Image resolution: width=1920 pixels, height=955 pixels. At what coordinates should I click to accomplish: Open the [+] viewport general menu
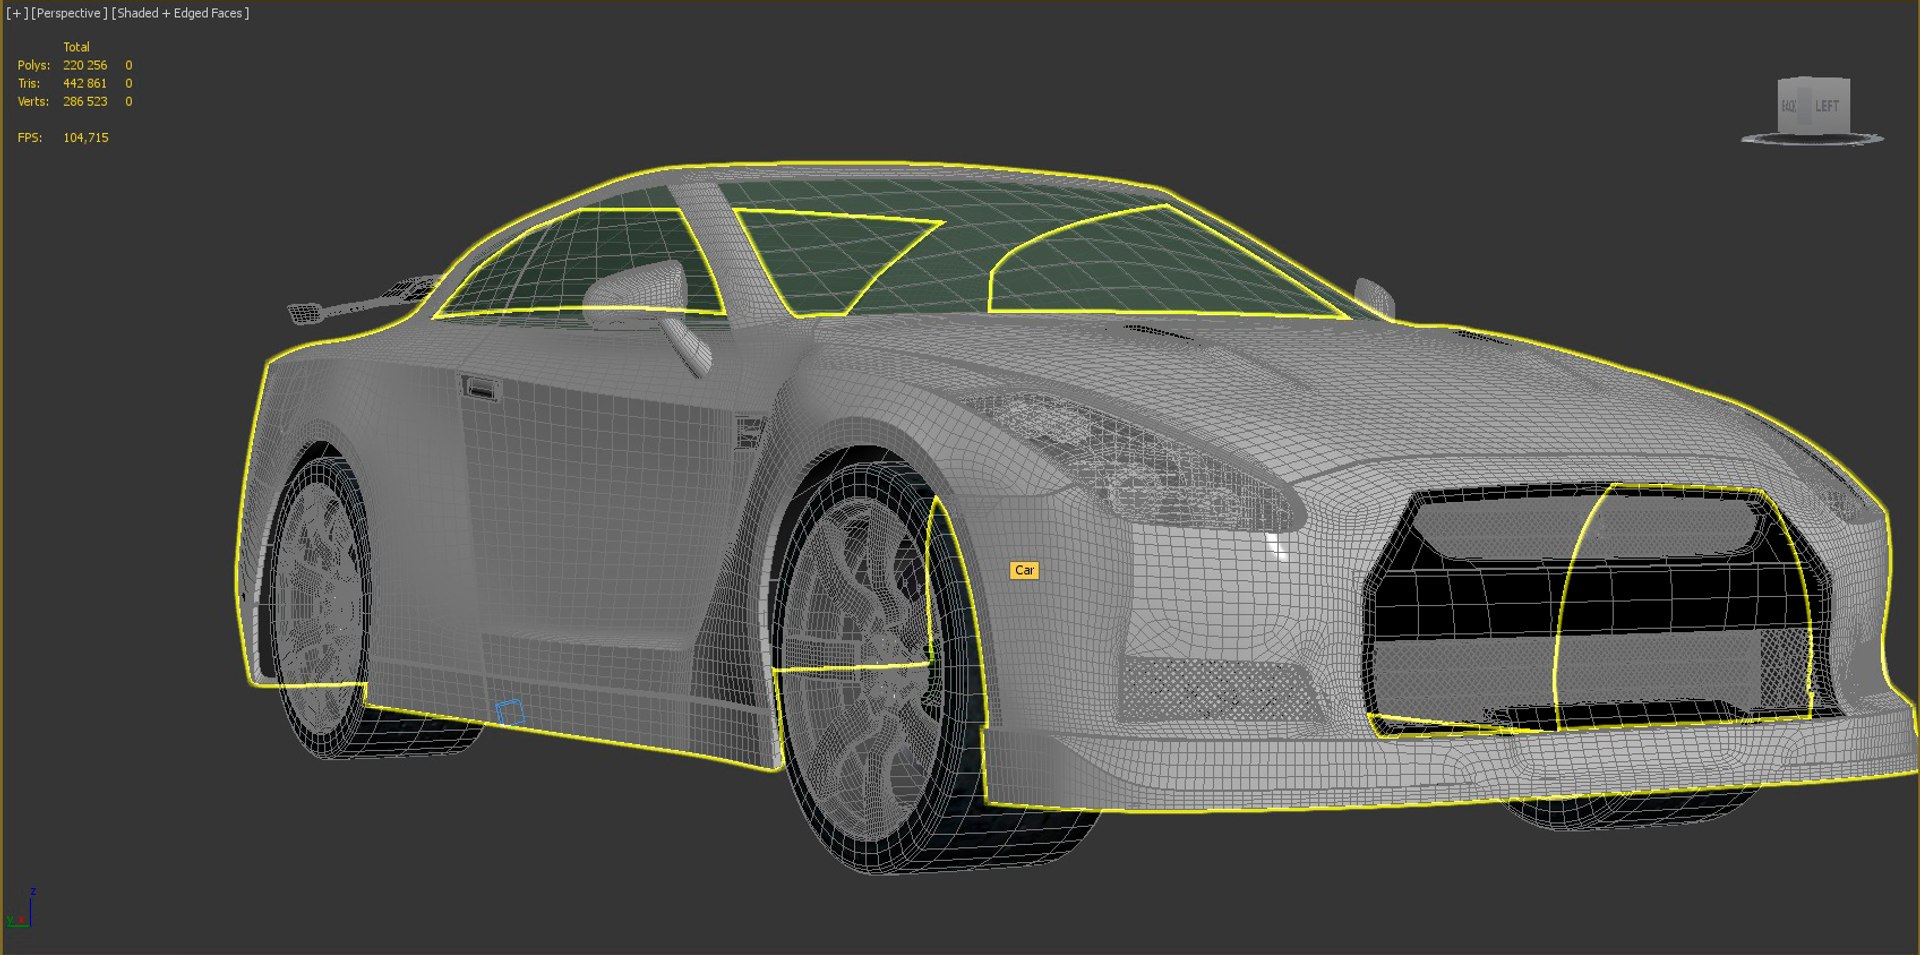pos(17,13)
